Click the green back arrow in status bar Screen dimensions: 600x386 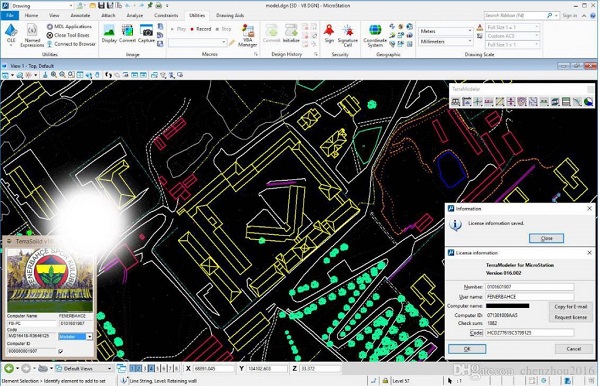(x=9, y=368)
